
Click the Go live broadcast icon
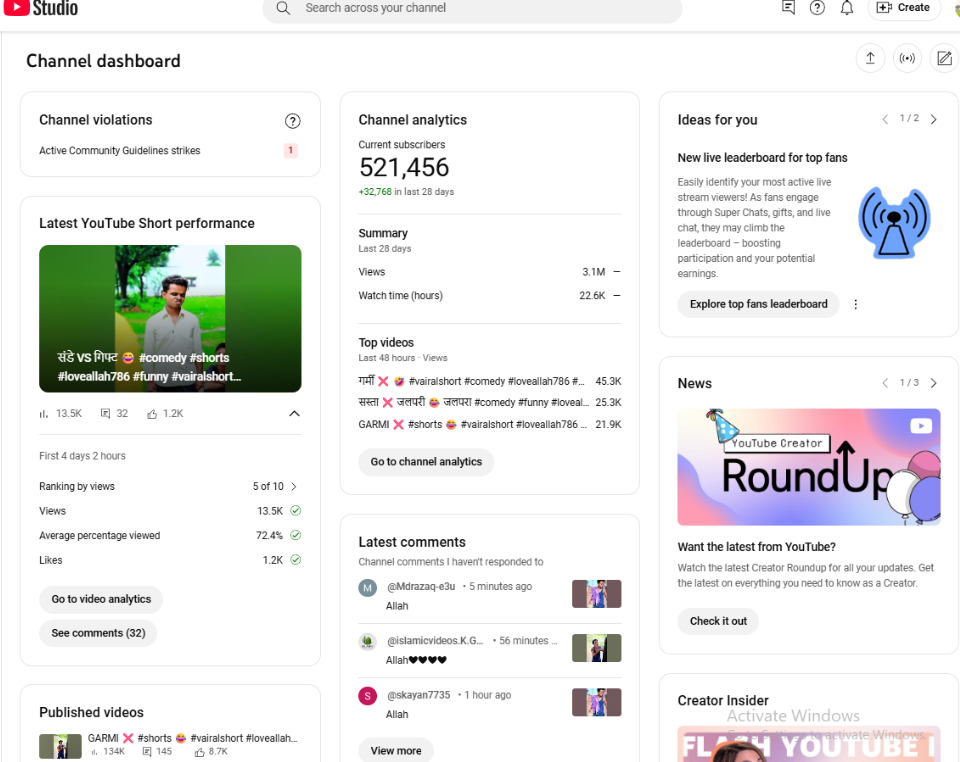907,59
